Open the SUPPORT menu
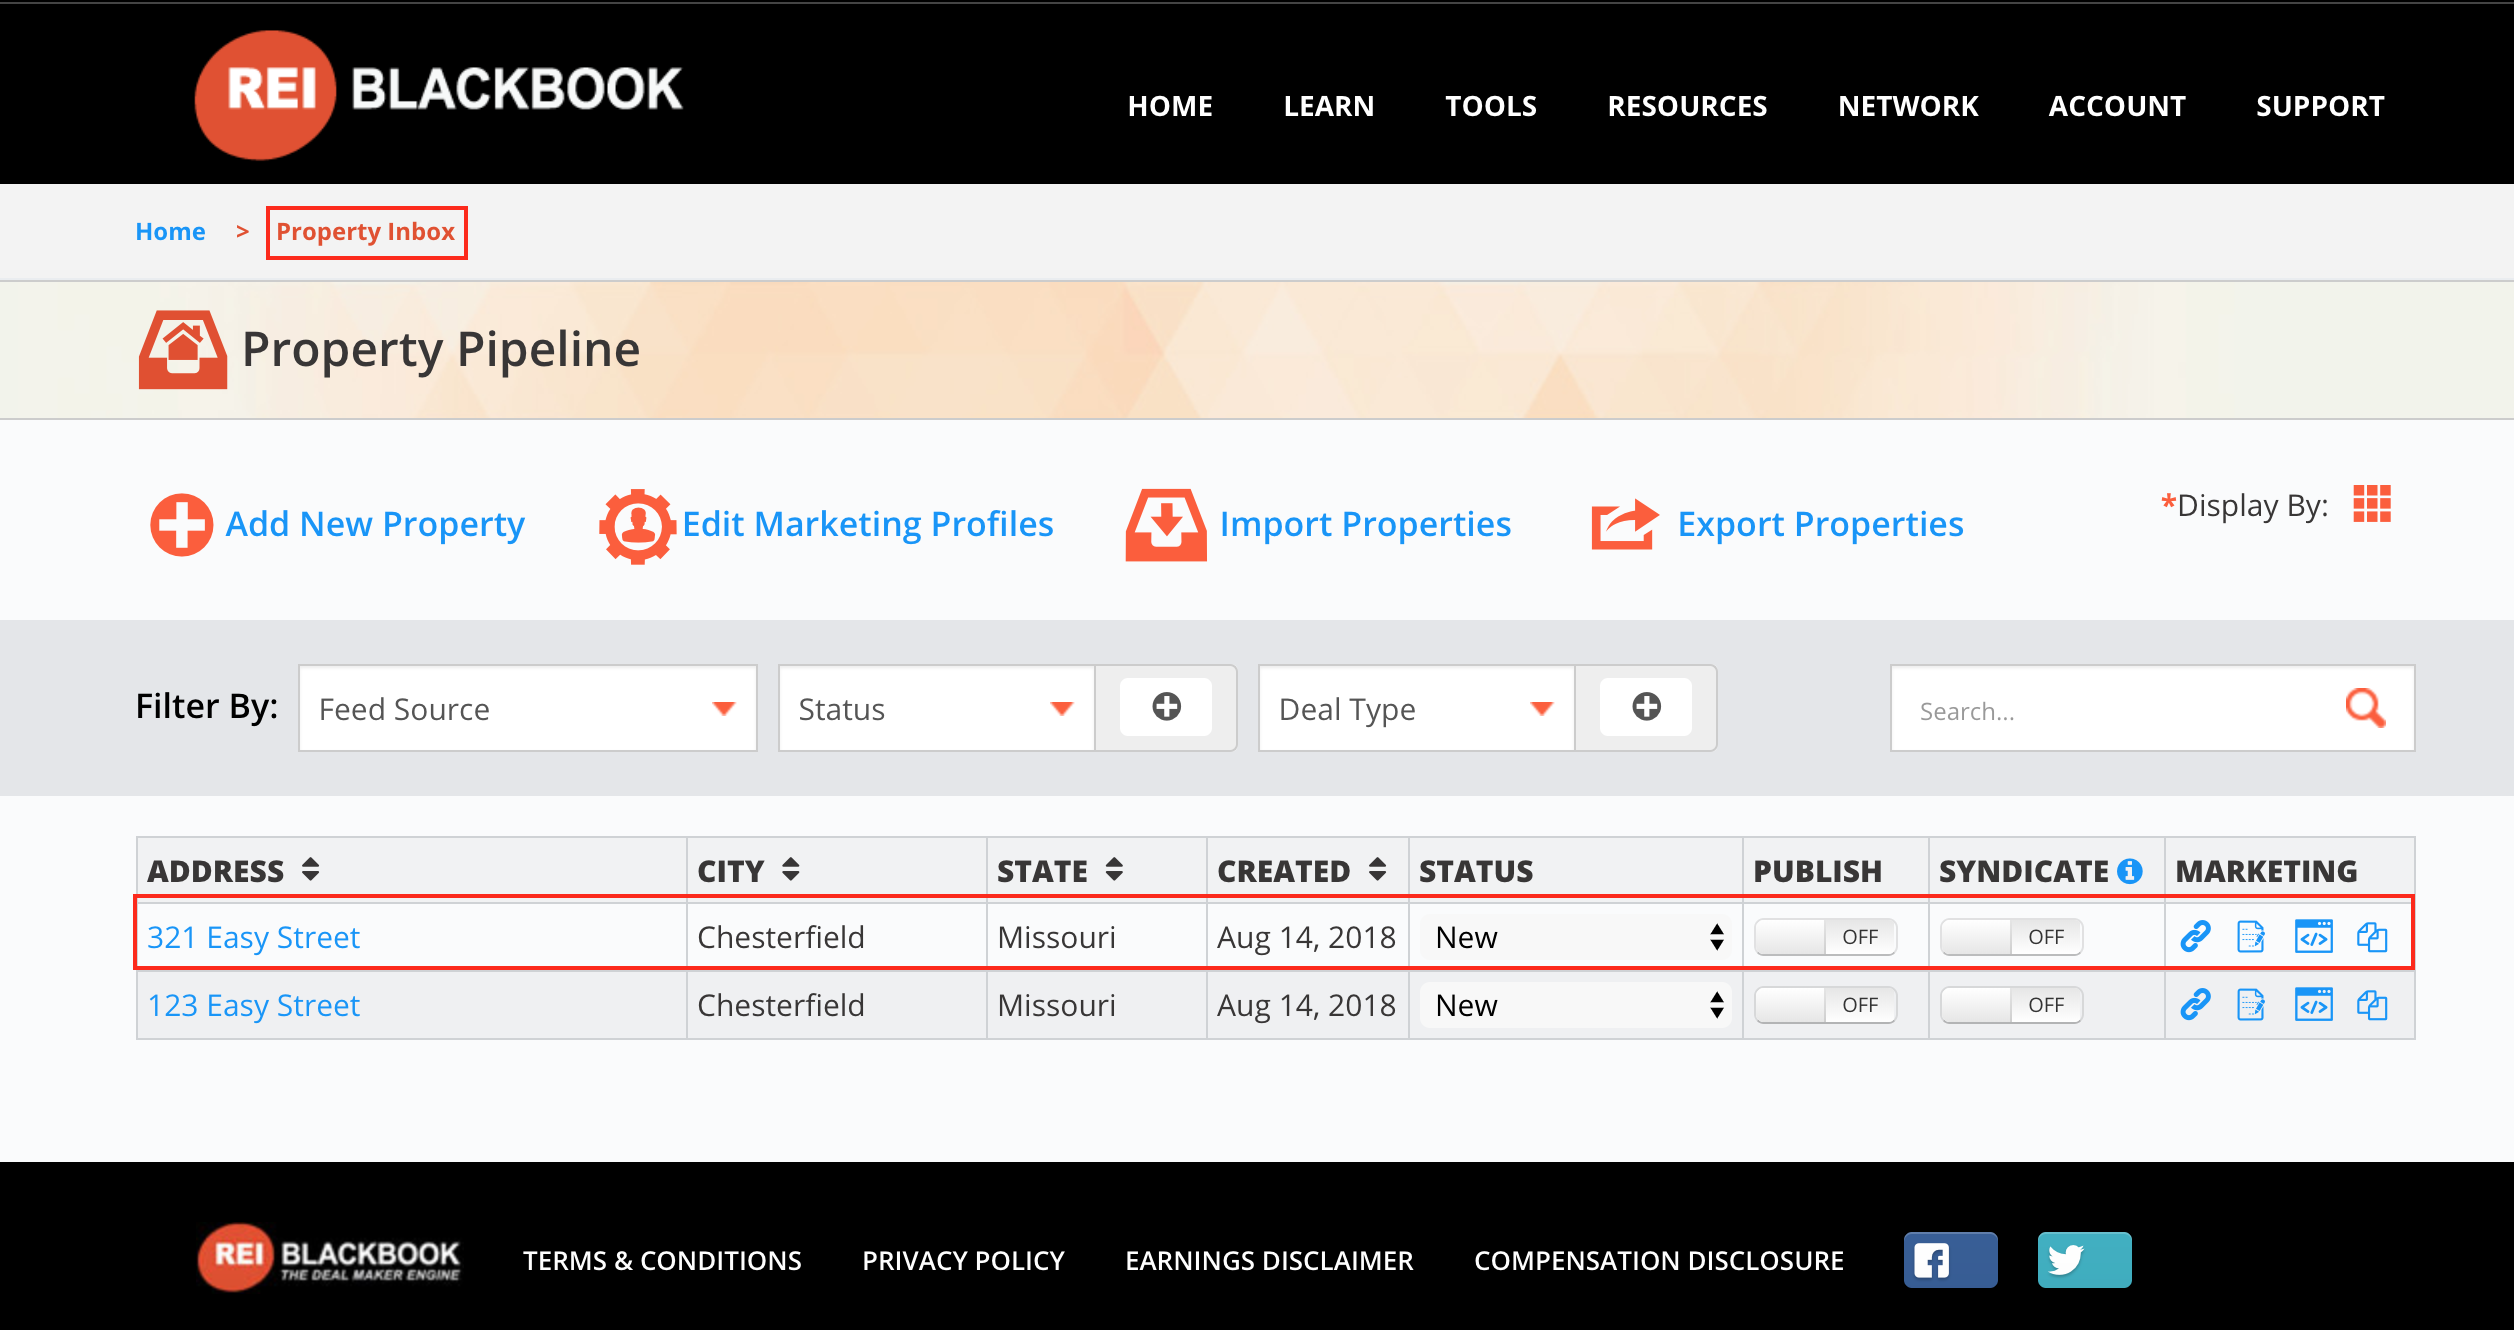Screen dimensions: 2514x1330 [x=2320, y=106]
